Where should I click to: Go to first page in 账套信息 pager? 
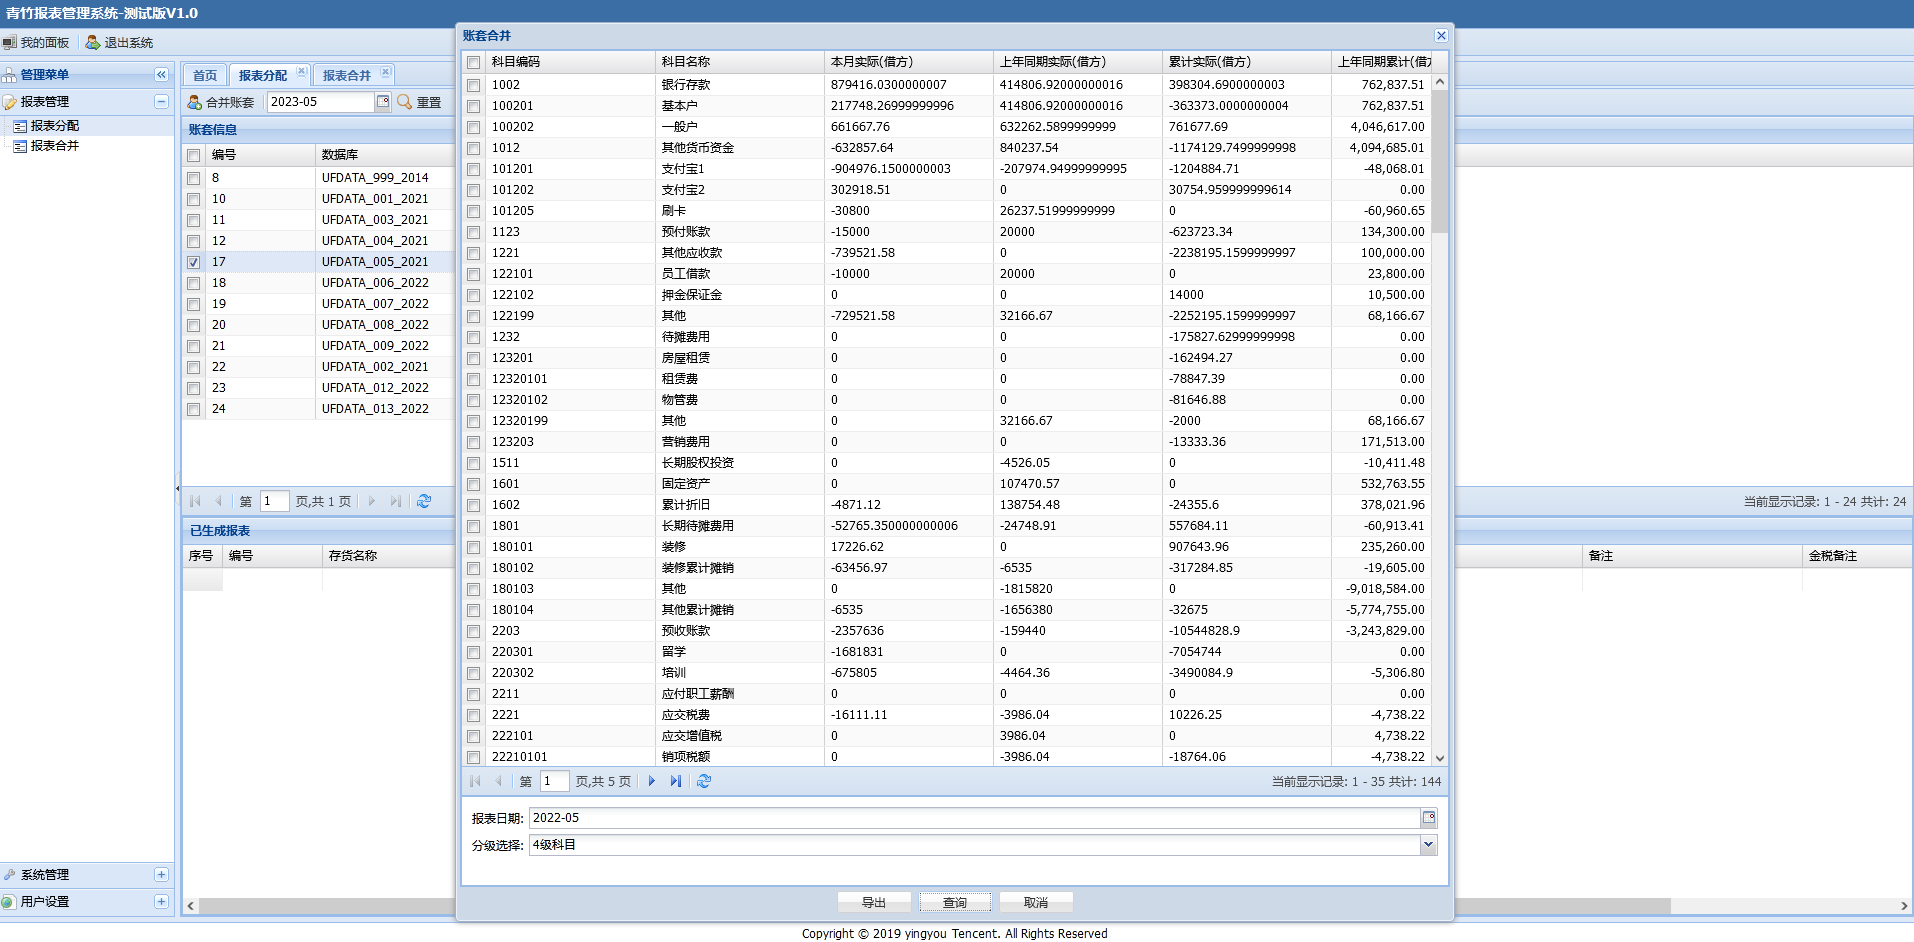point(195,501)
